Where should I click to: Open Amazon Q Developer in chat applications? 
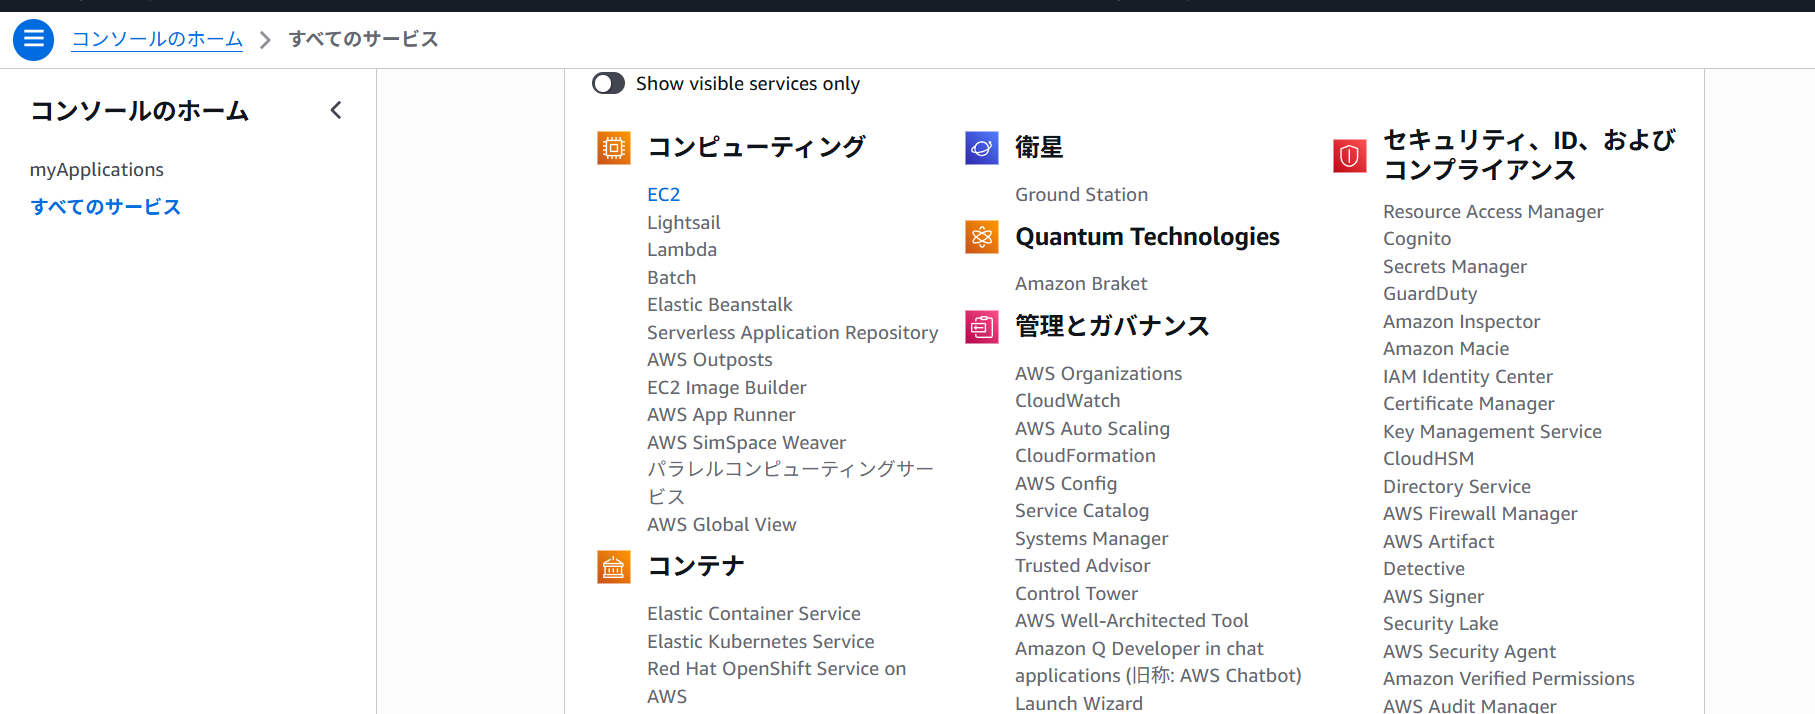(x=1159, y=662)
